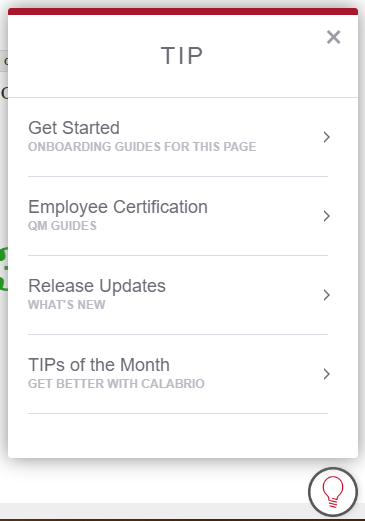
Task: Expand TIPs of the Month chevron
Action: [x=326, y=374]
